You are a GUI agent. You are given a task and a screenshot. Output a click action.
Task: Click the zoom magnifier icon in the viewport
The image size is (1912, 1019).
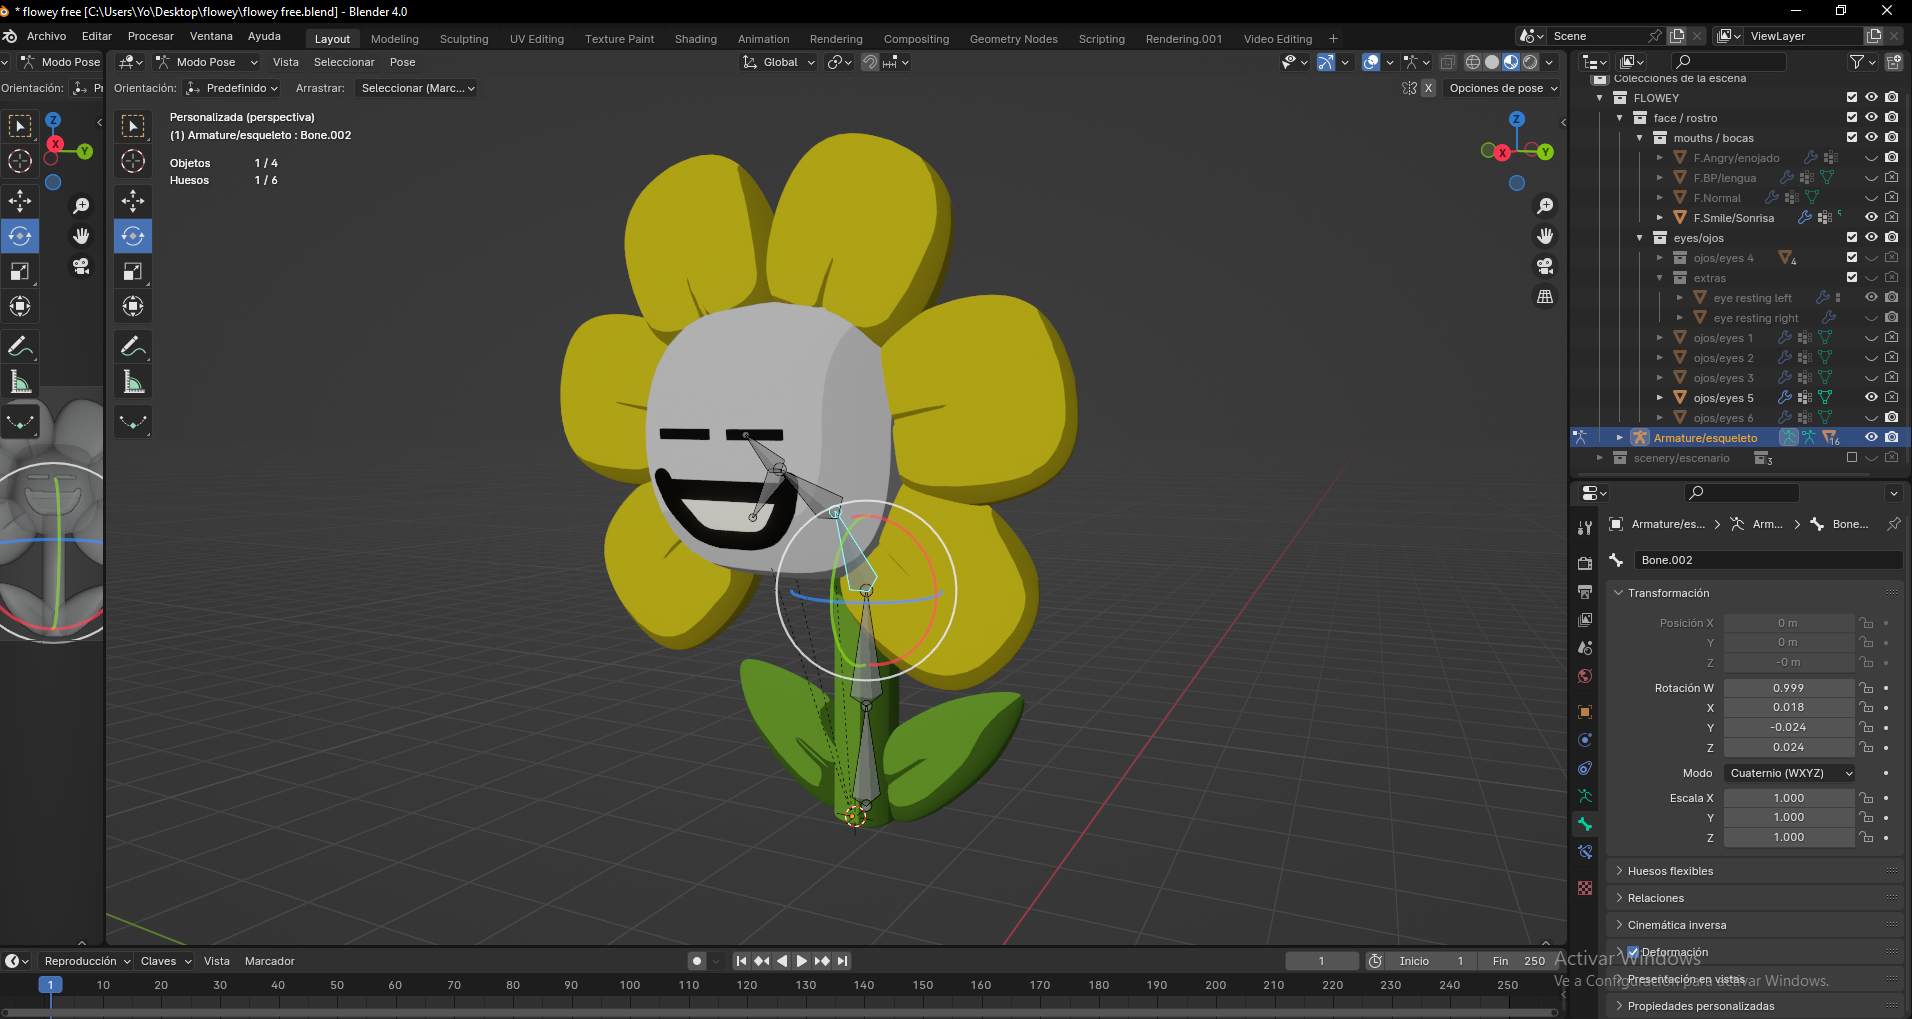coord(1544,205)
